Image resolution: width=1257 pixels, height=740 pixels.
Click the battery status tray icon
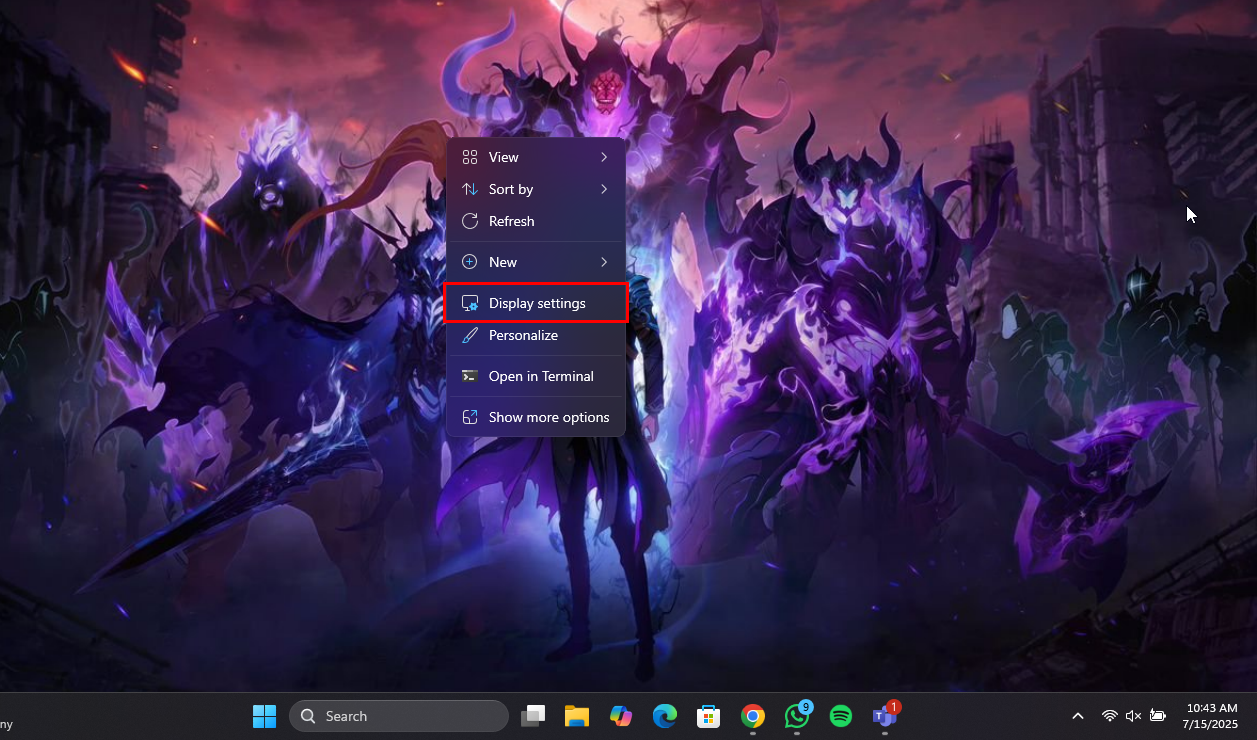tap(1158, 716)
